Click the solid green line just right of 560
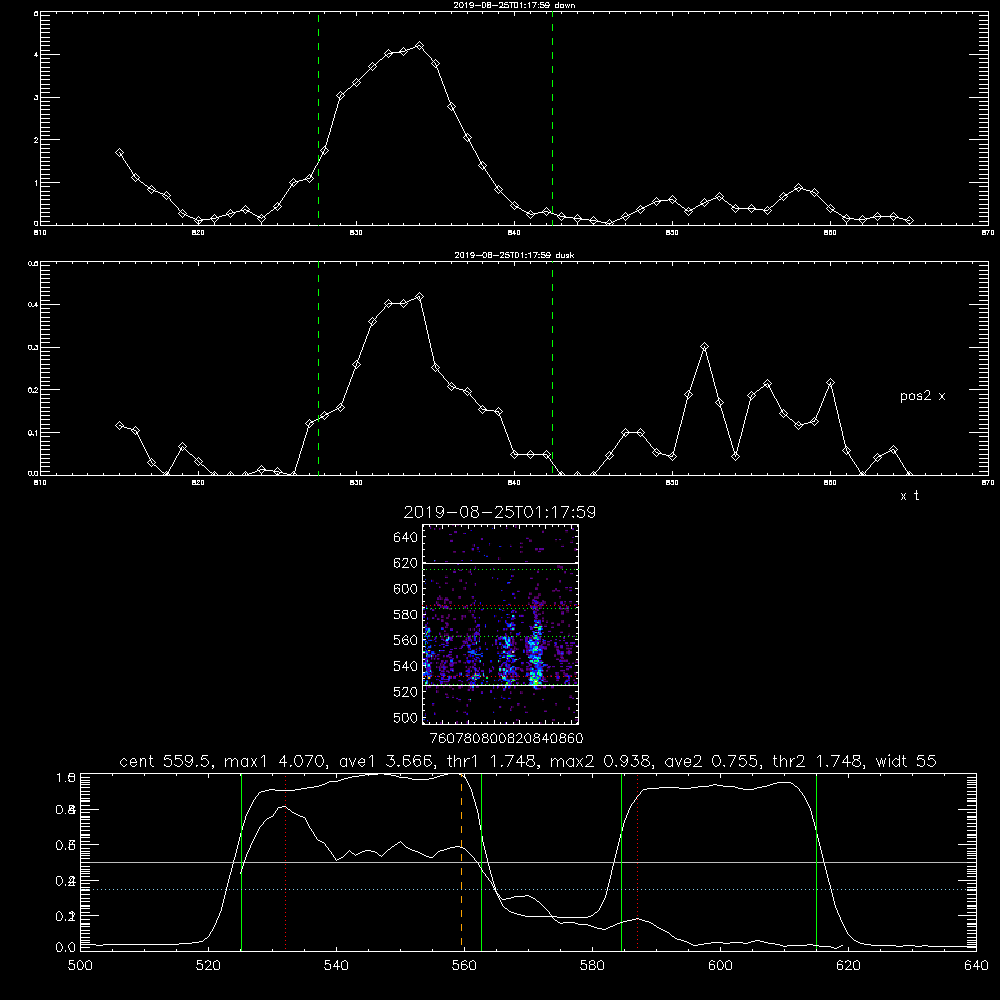This screenshot has height=1000, width=1000. click(x=481, y=862)
